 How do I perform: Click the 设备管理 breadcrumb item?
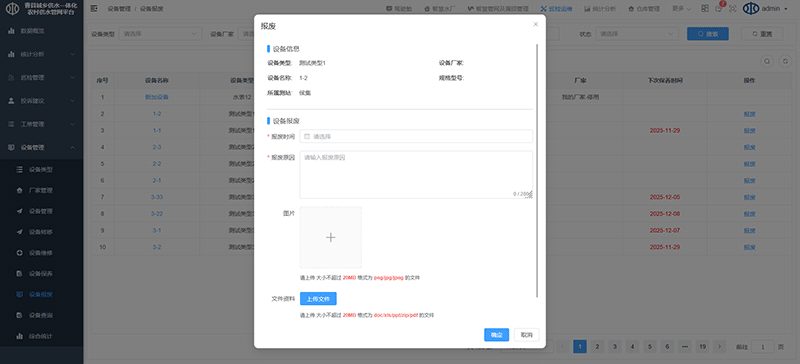click(x=118, y=9)
